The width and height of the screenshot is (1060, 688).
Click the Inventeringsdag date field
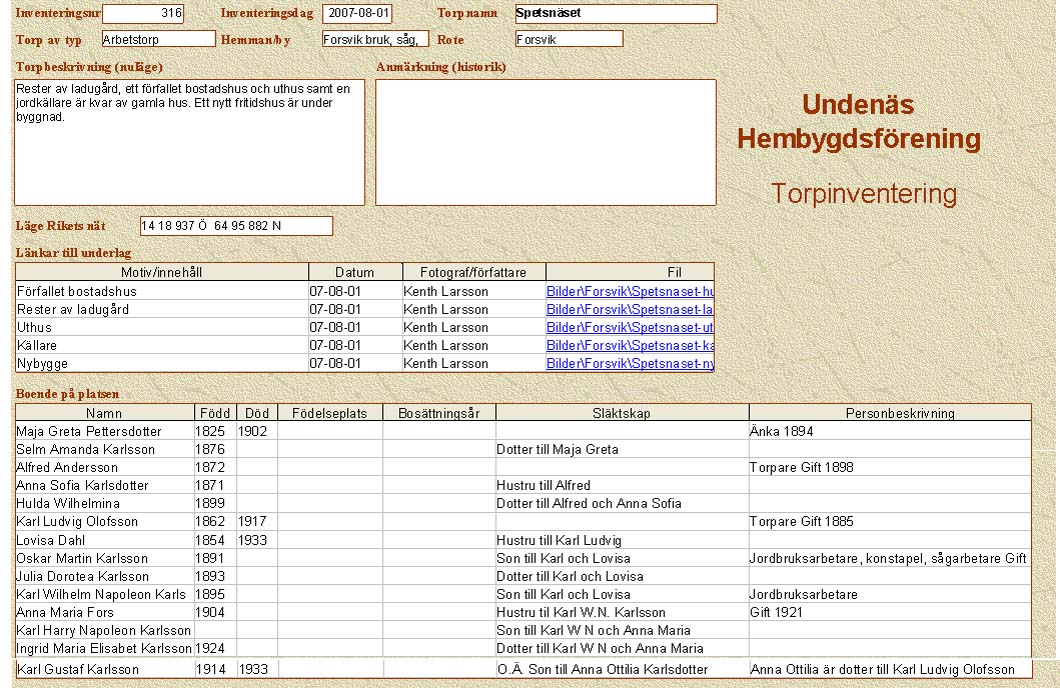357,14
